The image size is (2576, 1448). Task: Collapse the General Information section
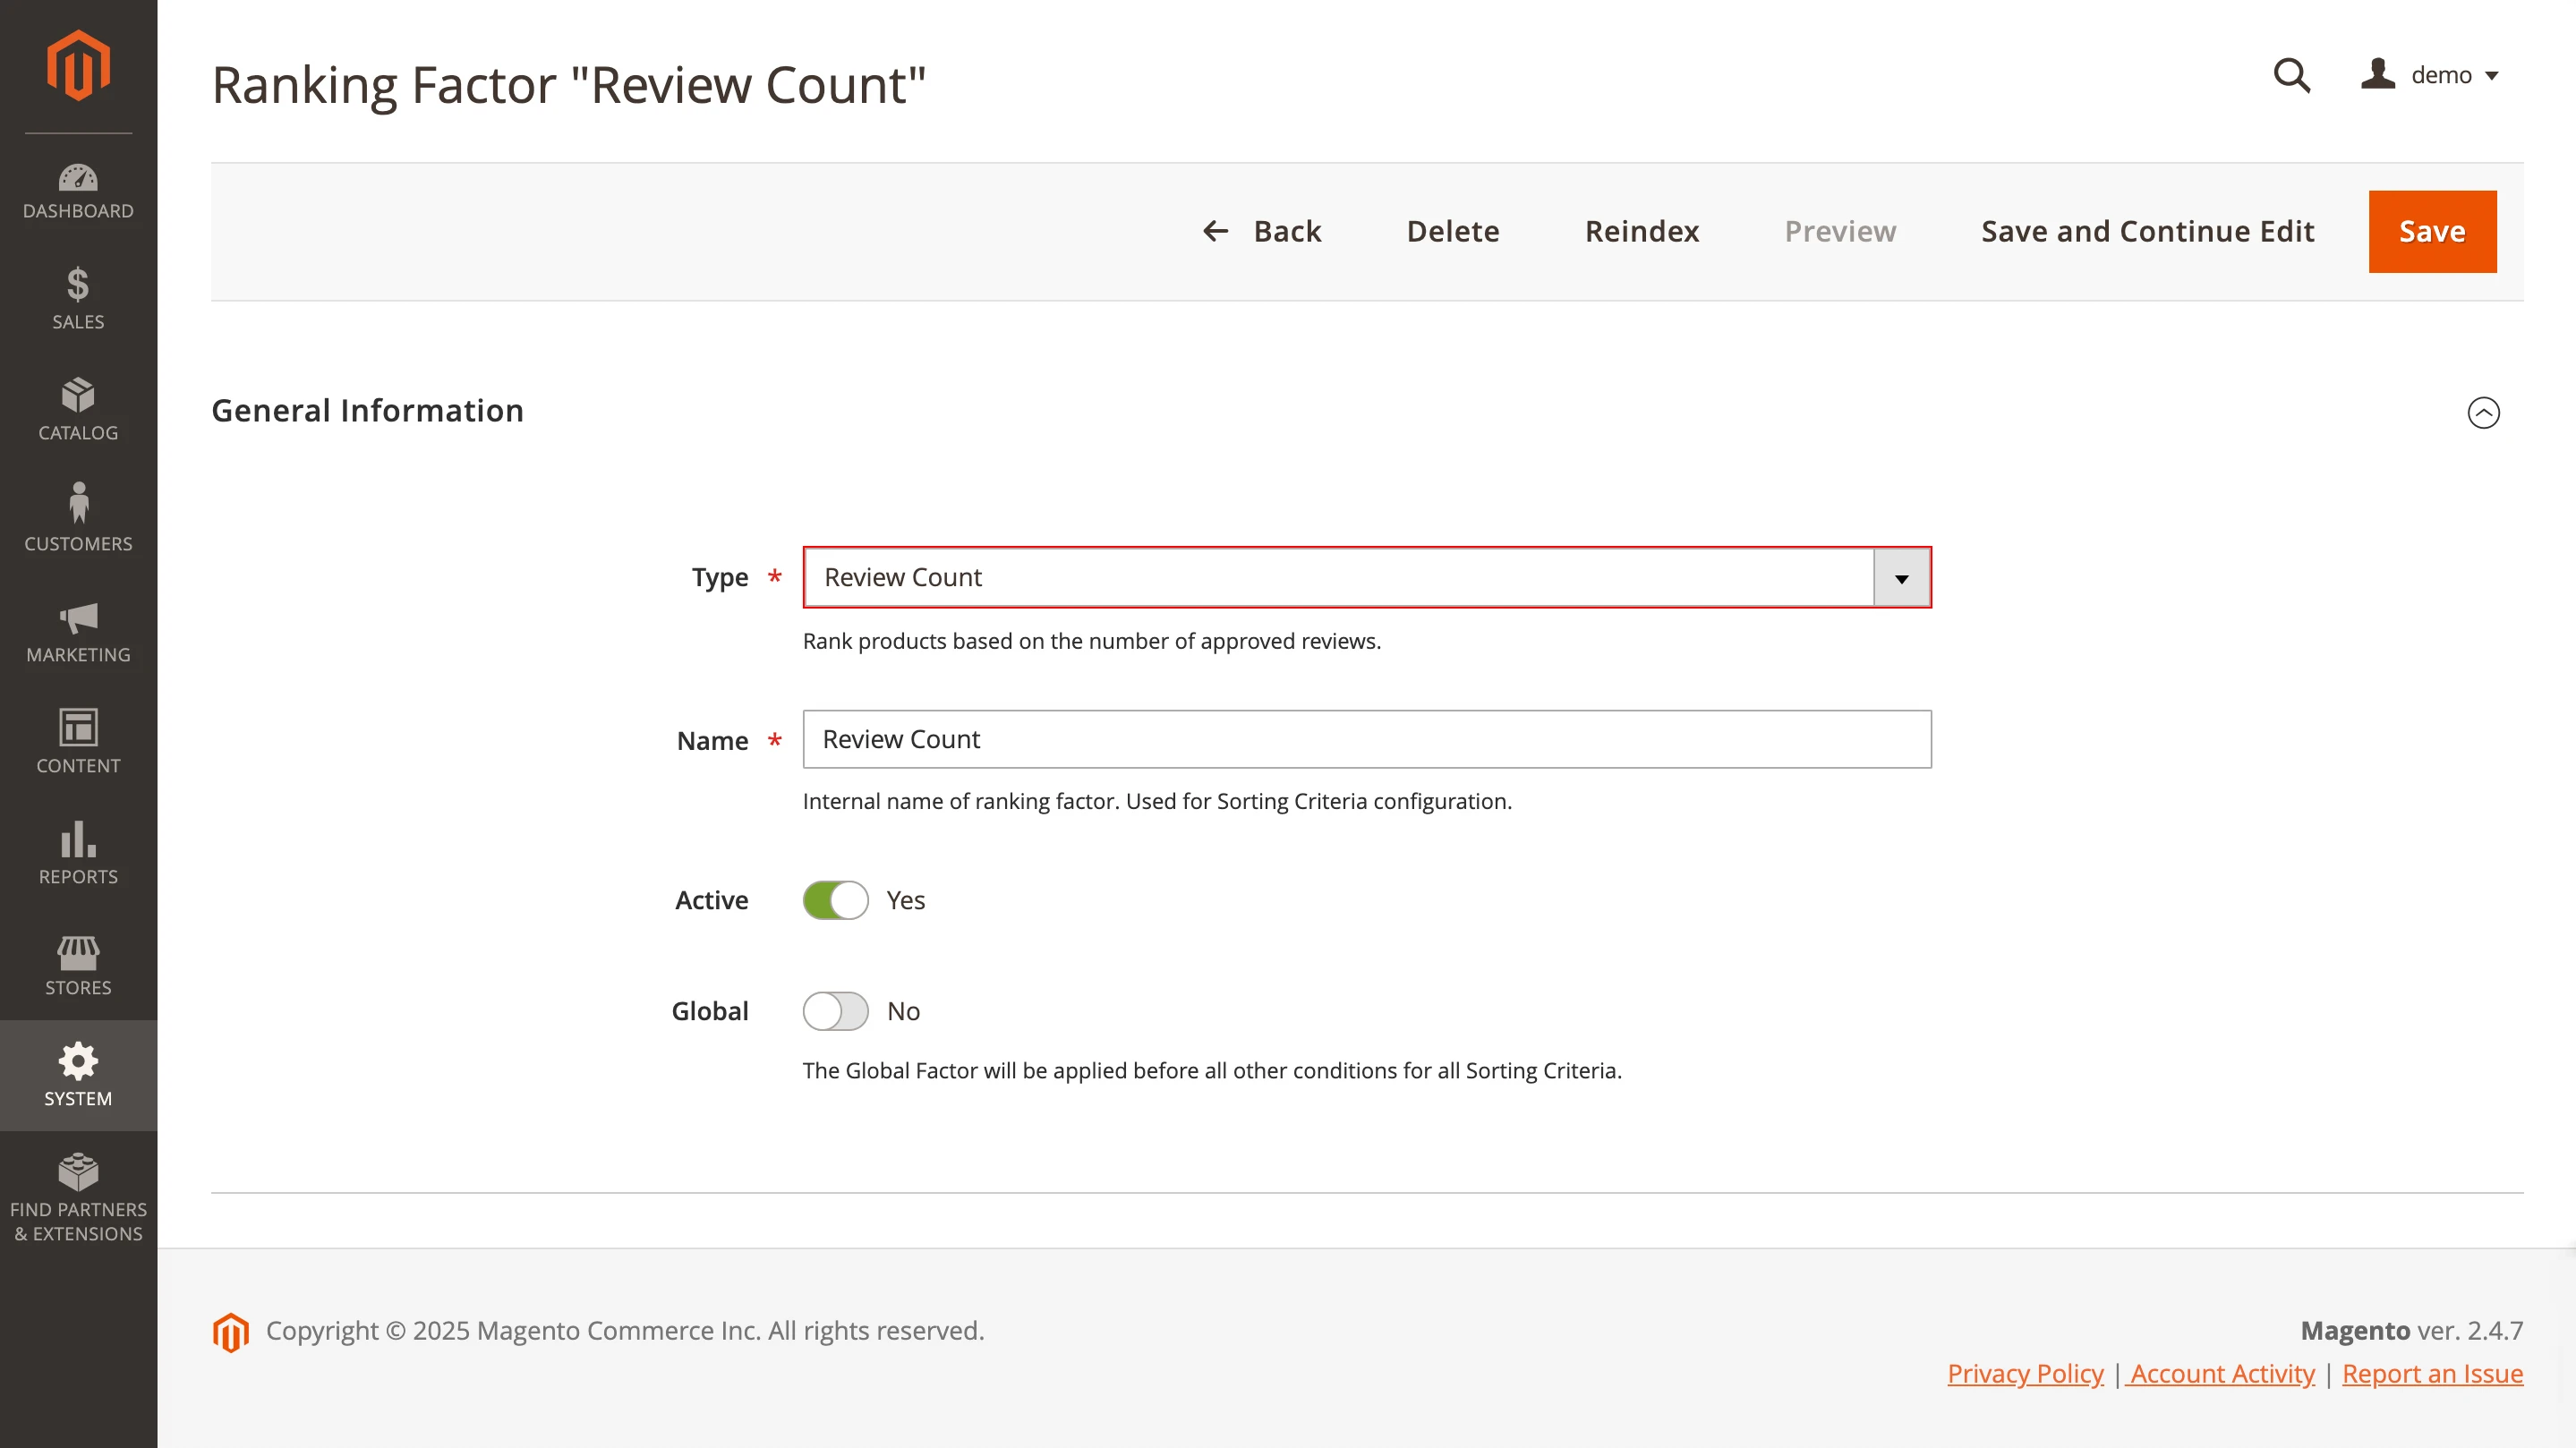(2483, 413)
